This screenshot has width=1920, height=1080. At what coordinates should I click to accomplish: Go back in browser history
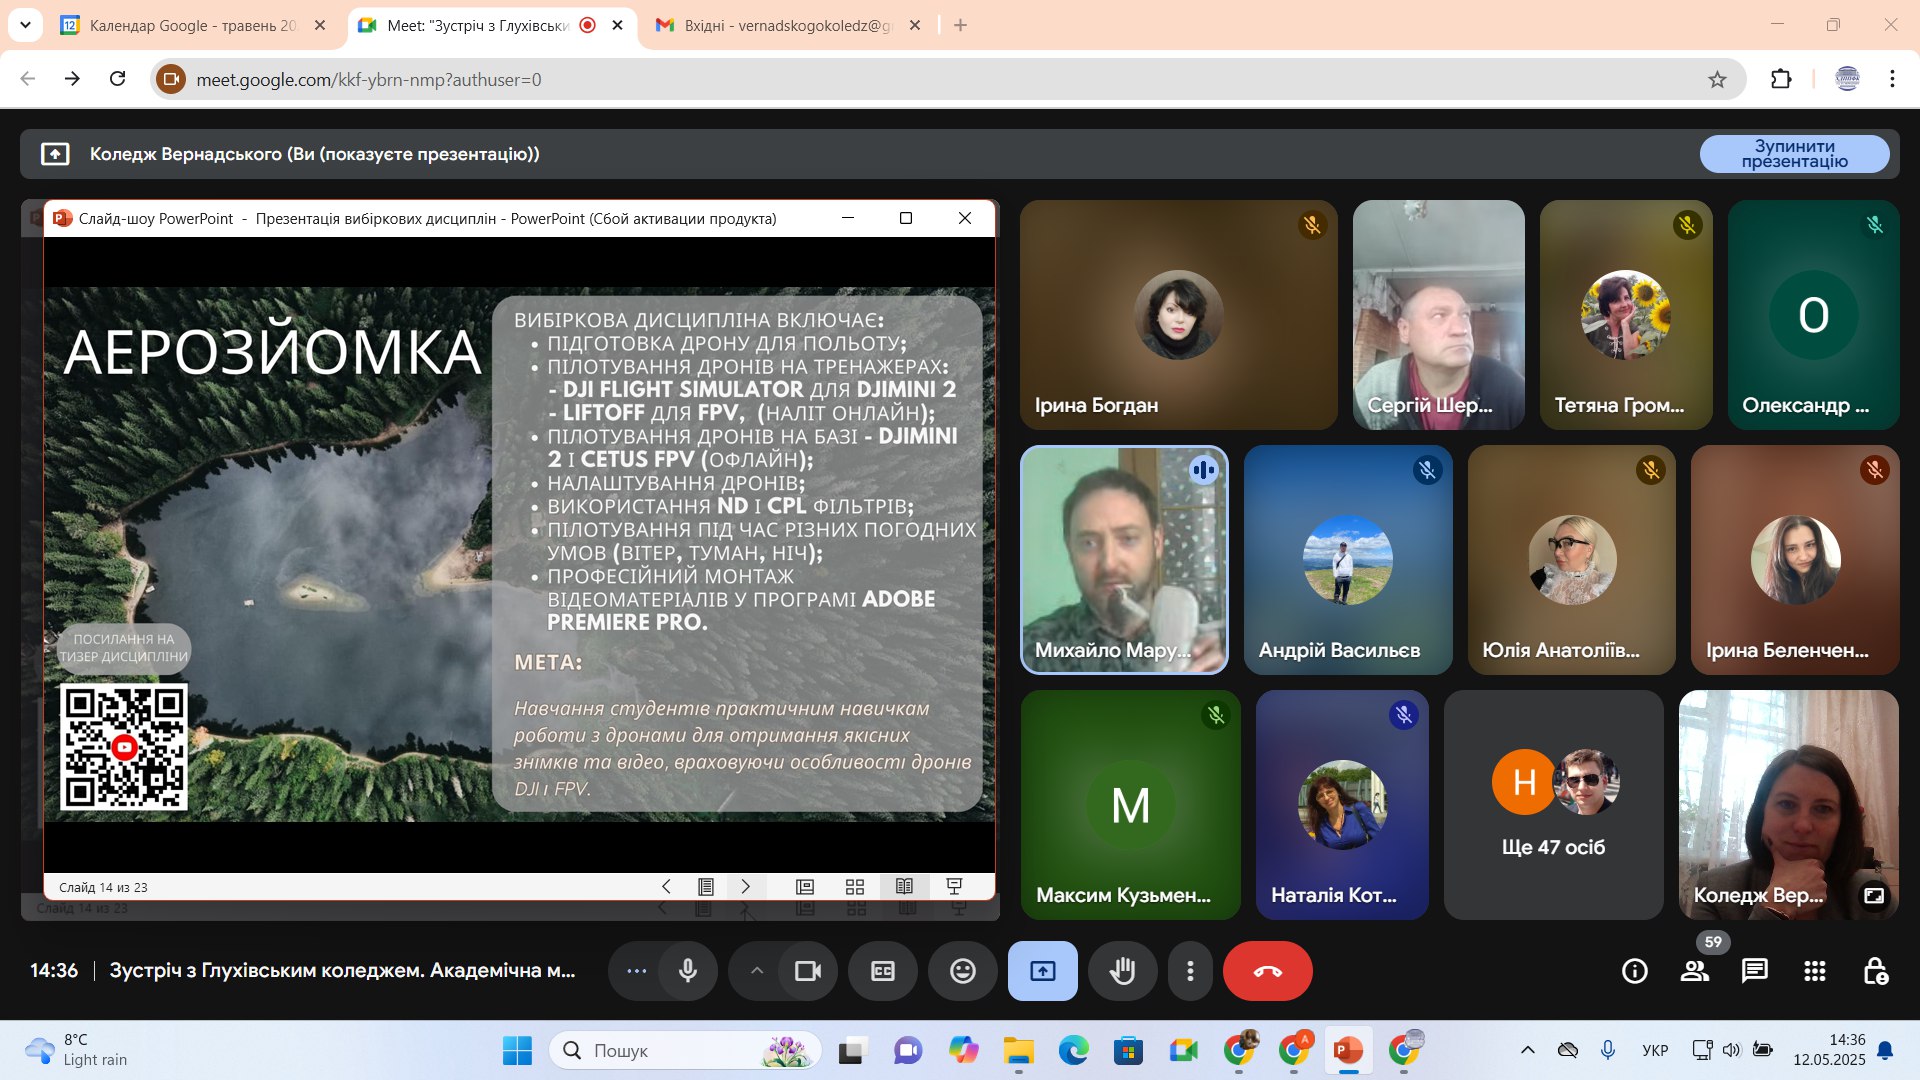pos(28,79)
